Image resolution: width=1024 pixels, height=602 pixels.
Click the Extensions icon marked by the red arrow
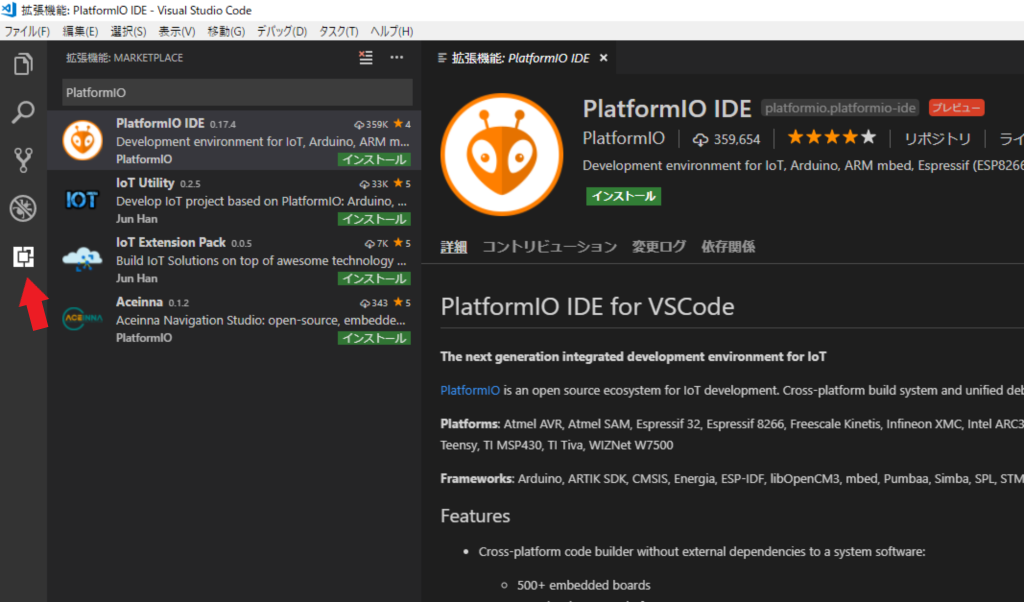pos(23,257)
